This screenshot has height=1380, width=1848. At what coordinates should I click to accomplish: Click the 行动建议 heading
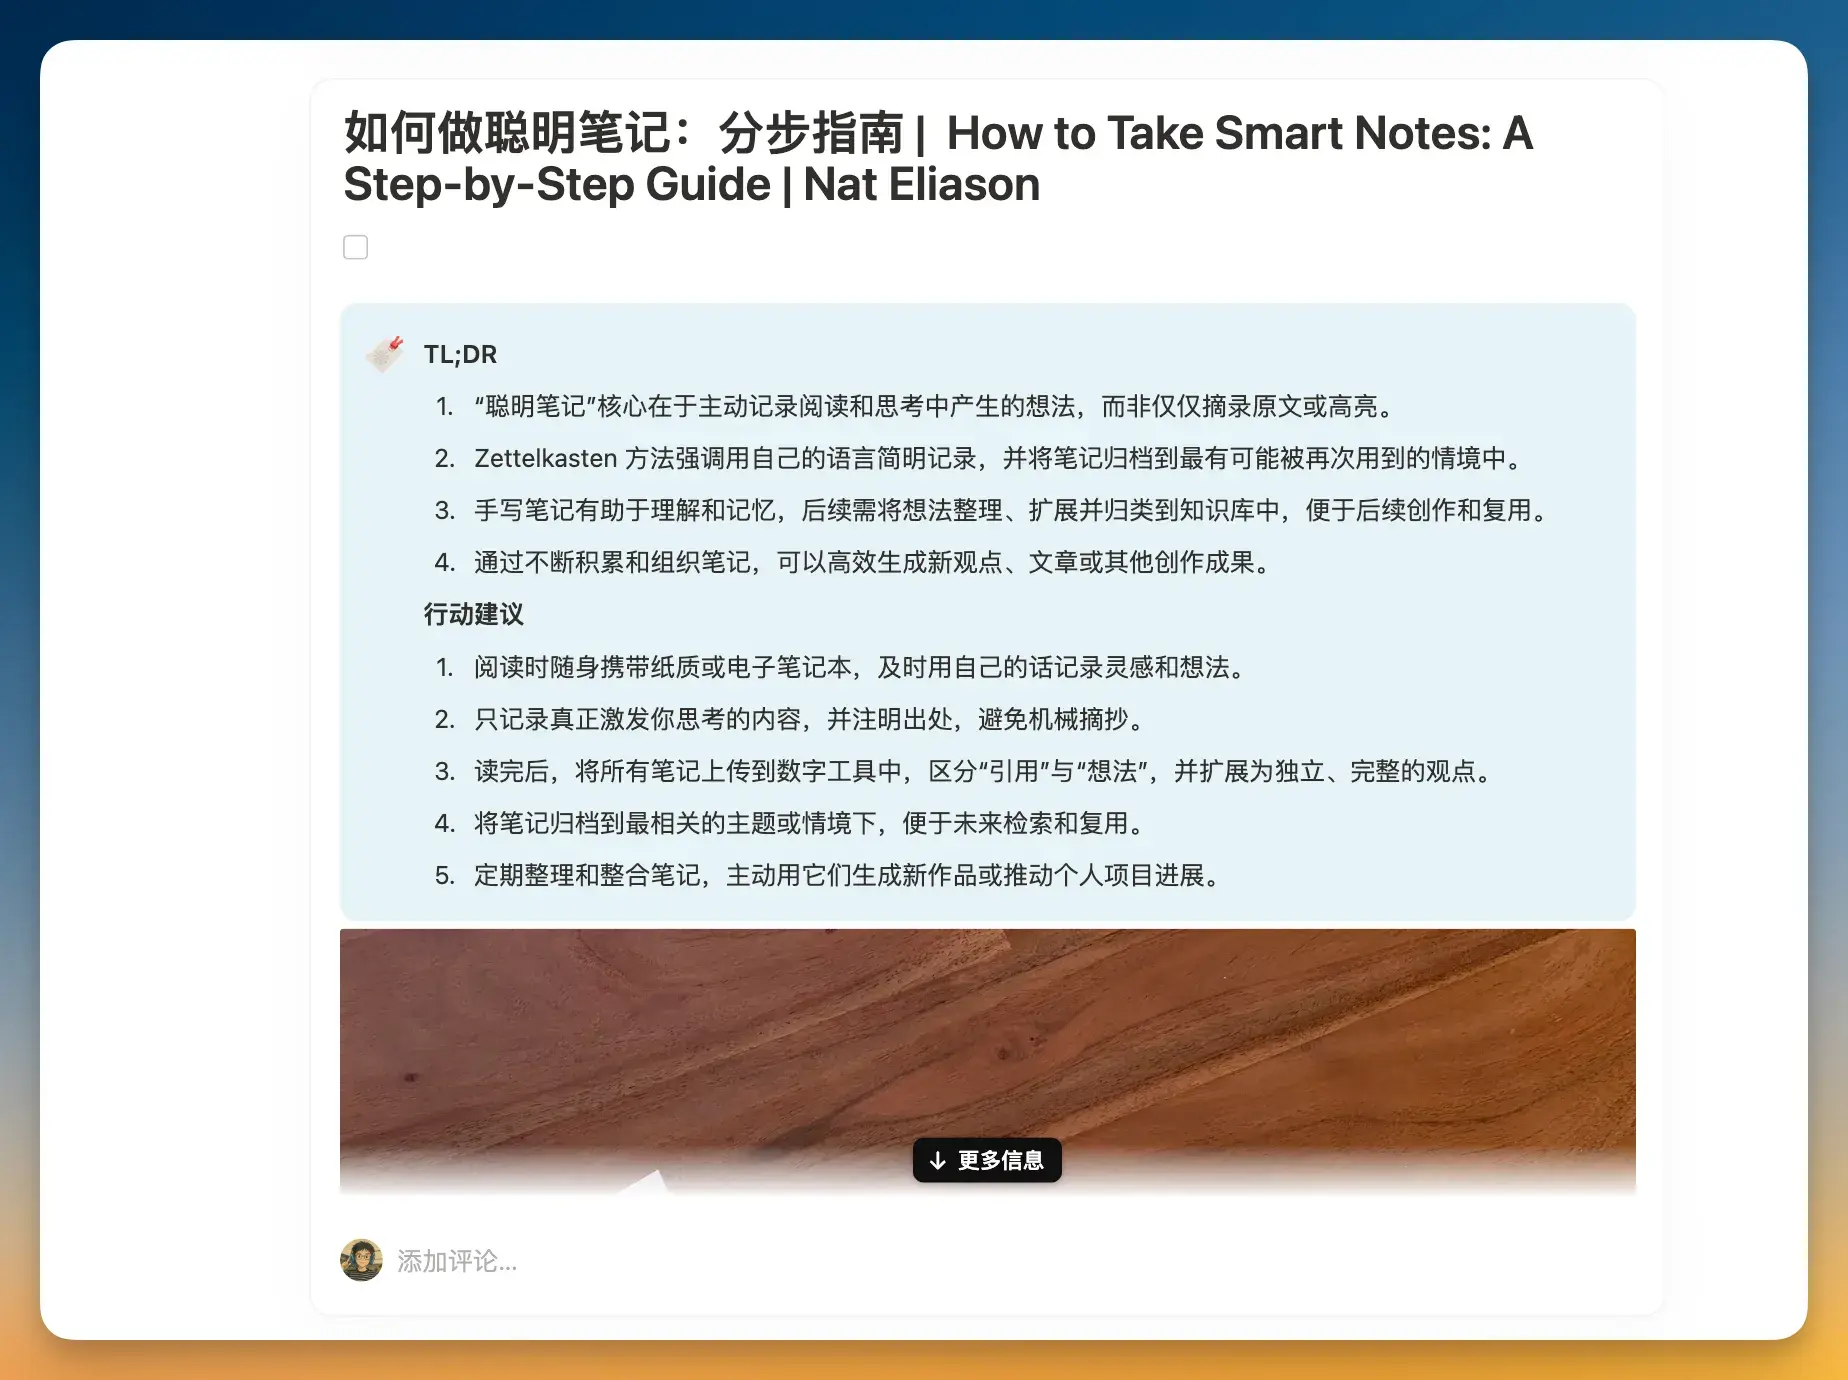(x=473, y=614)
